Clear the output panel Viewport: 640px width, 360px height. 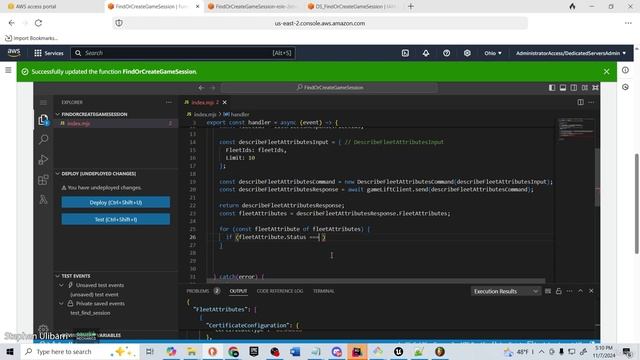[548, 291]
